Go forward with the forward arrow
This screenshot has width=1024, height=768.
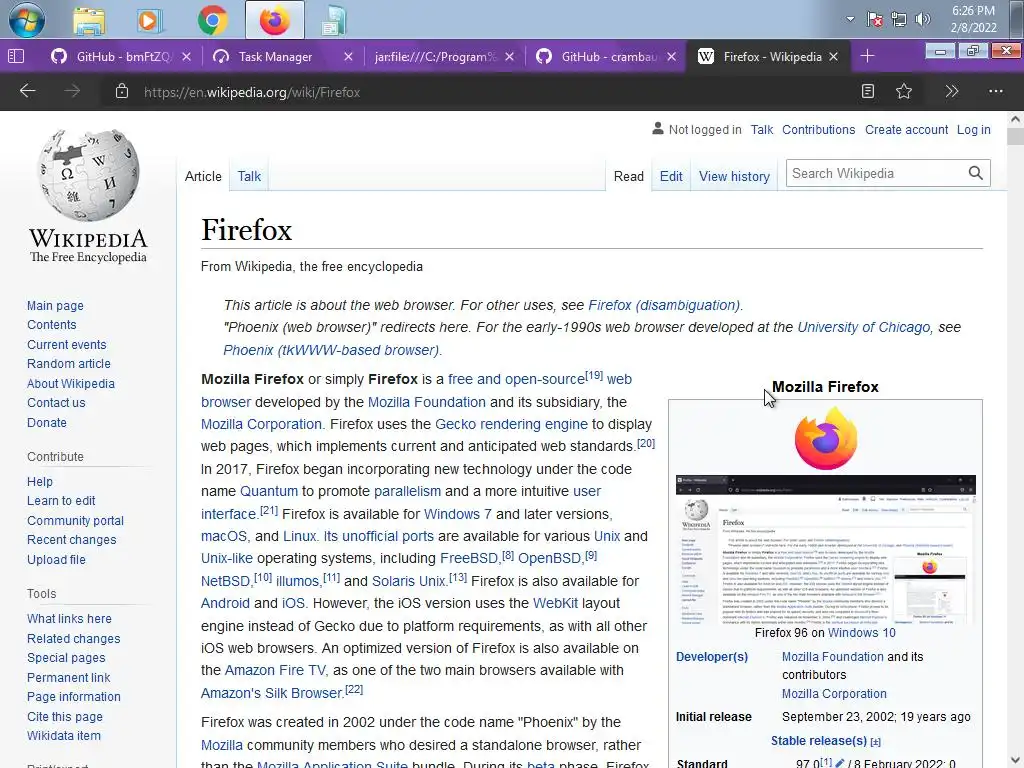click(72, 91)
